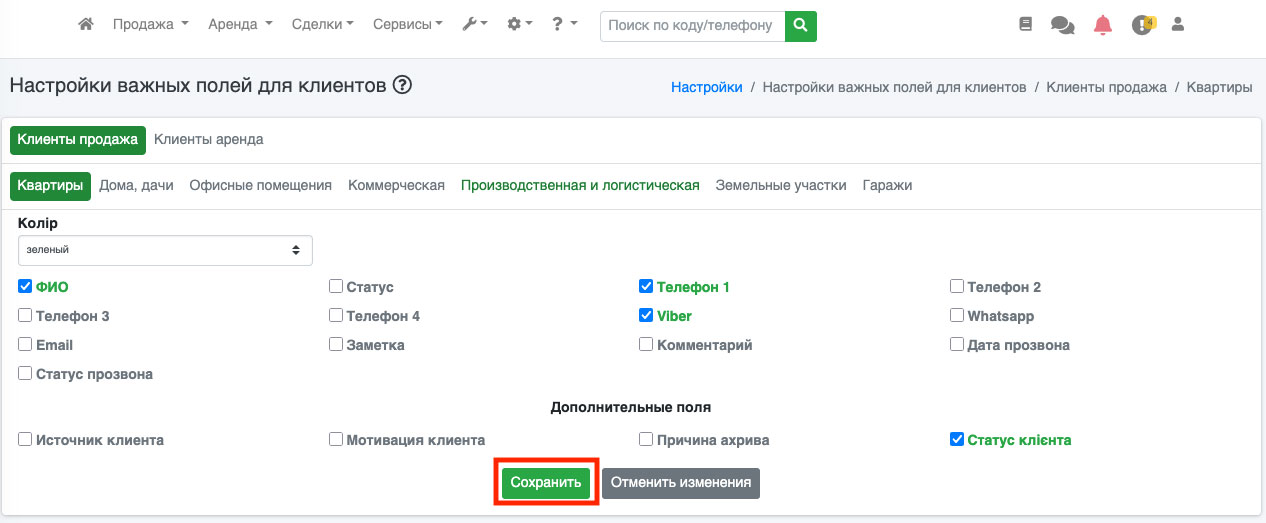Focus the search by code/phone field
The width and height of the screenshot is (1266, 523).
(x=692, y=26)
